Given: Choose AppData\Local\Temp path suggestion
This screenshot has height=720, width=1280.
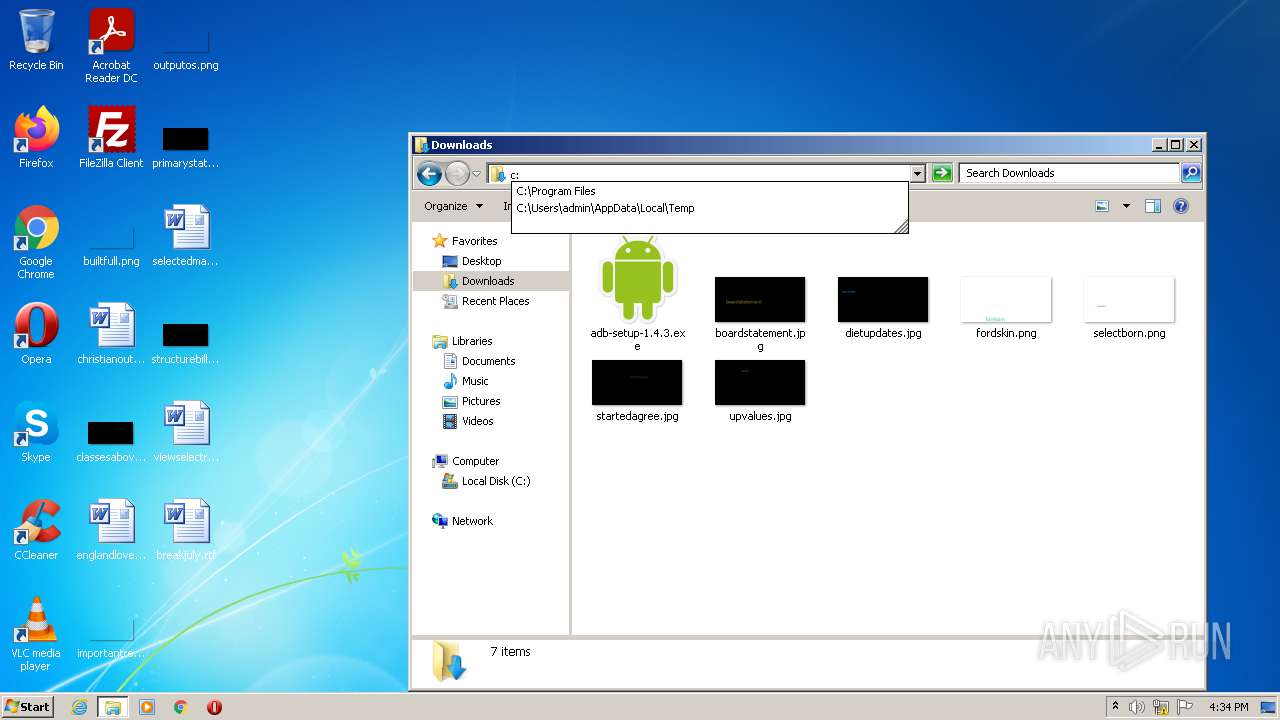Looking at the screenshot, I should [709, 208].
